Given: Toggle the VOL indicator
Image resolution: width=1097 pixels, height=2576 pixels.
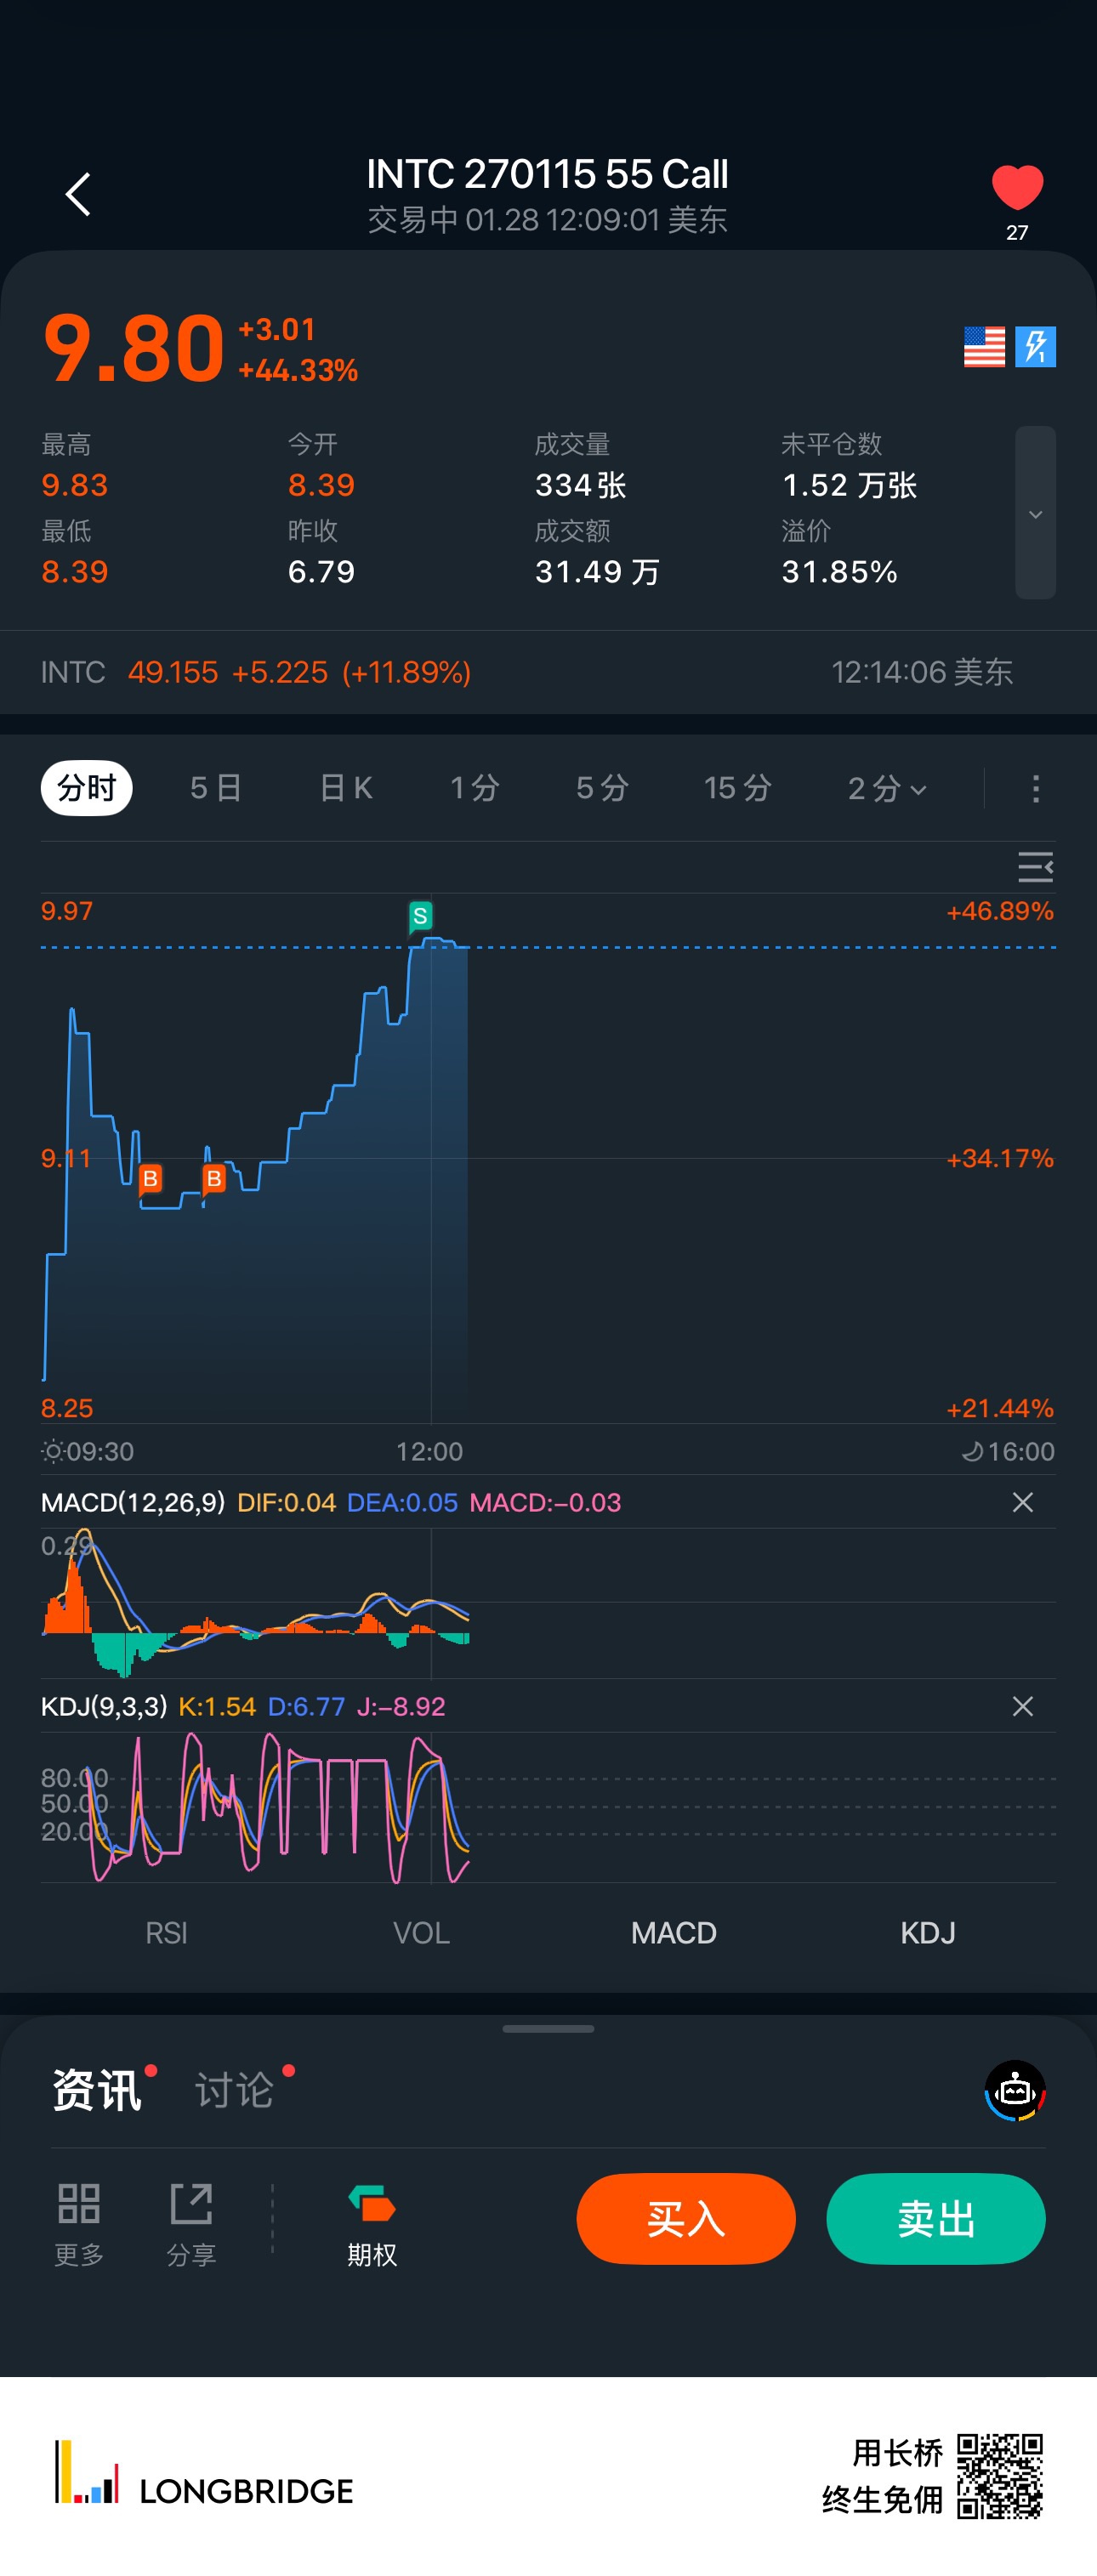Looking at the screenshot, I should point(421,1933).
